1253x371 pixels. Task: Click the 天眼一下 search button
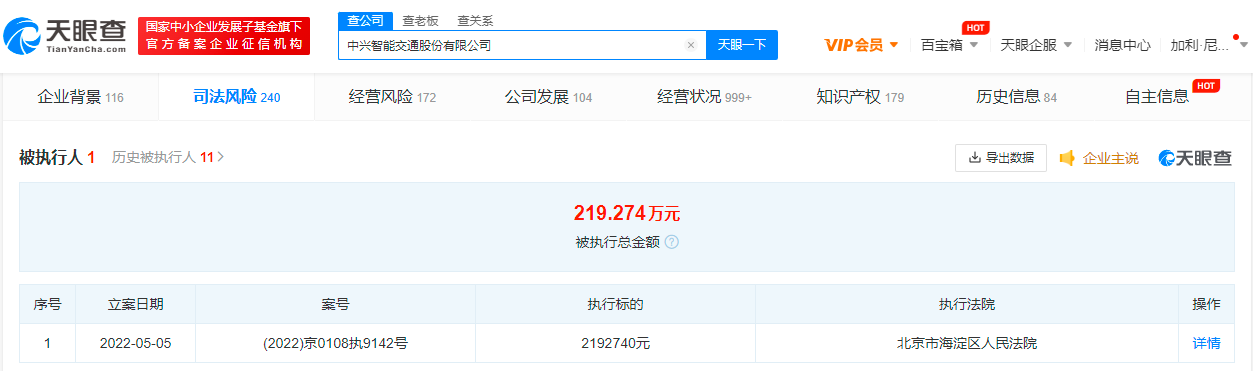tap(742, 45)
